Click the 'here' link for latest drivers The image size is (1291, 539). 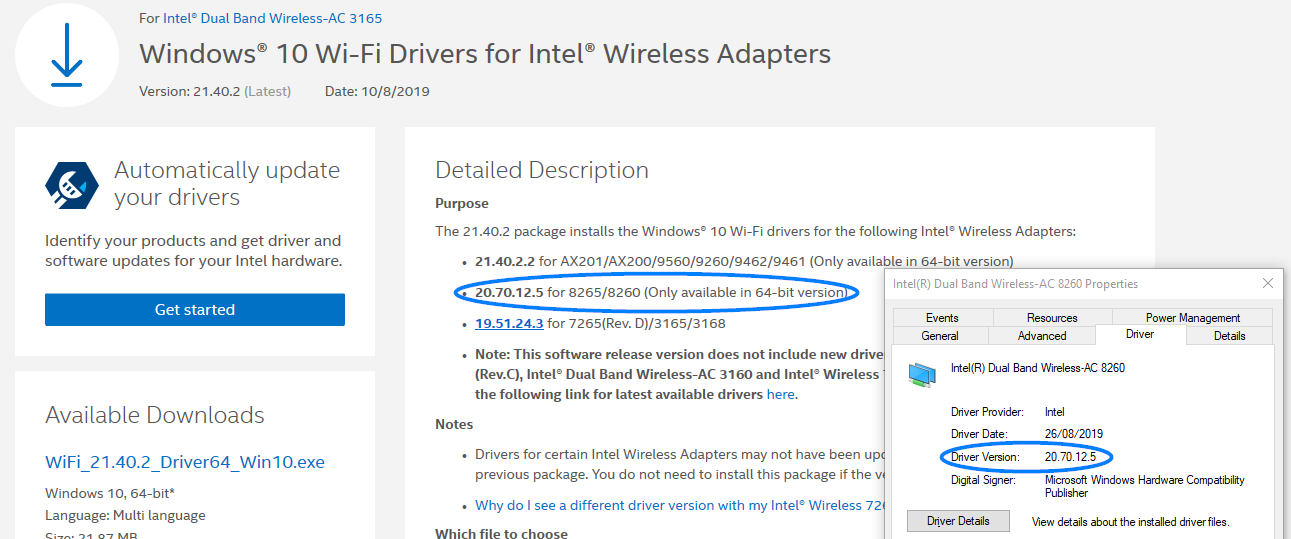point(780,394)
